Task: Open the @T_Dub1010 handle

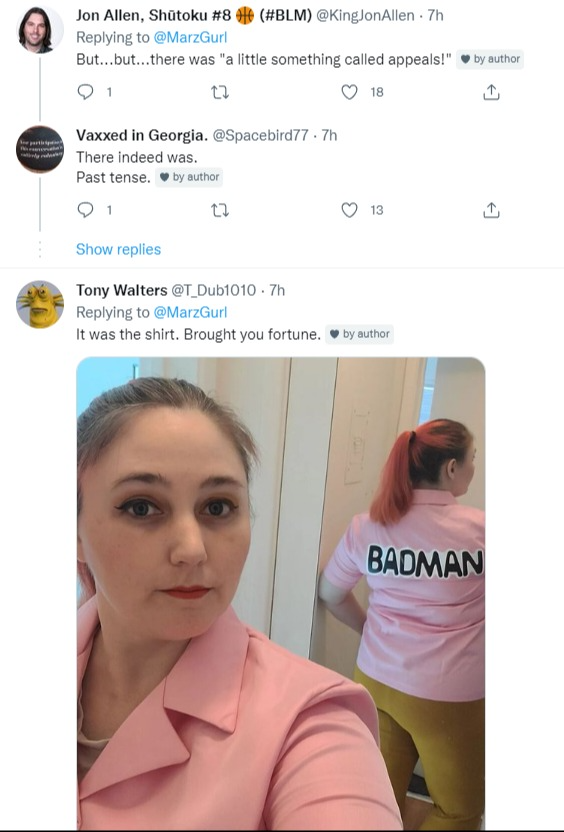Action: coord(213,290)
